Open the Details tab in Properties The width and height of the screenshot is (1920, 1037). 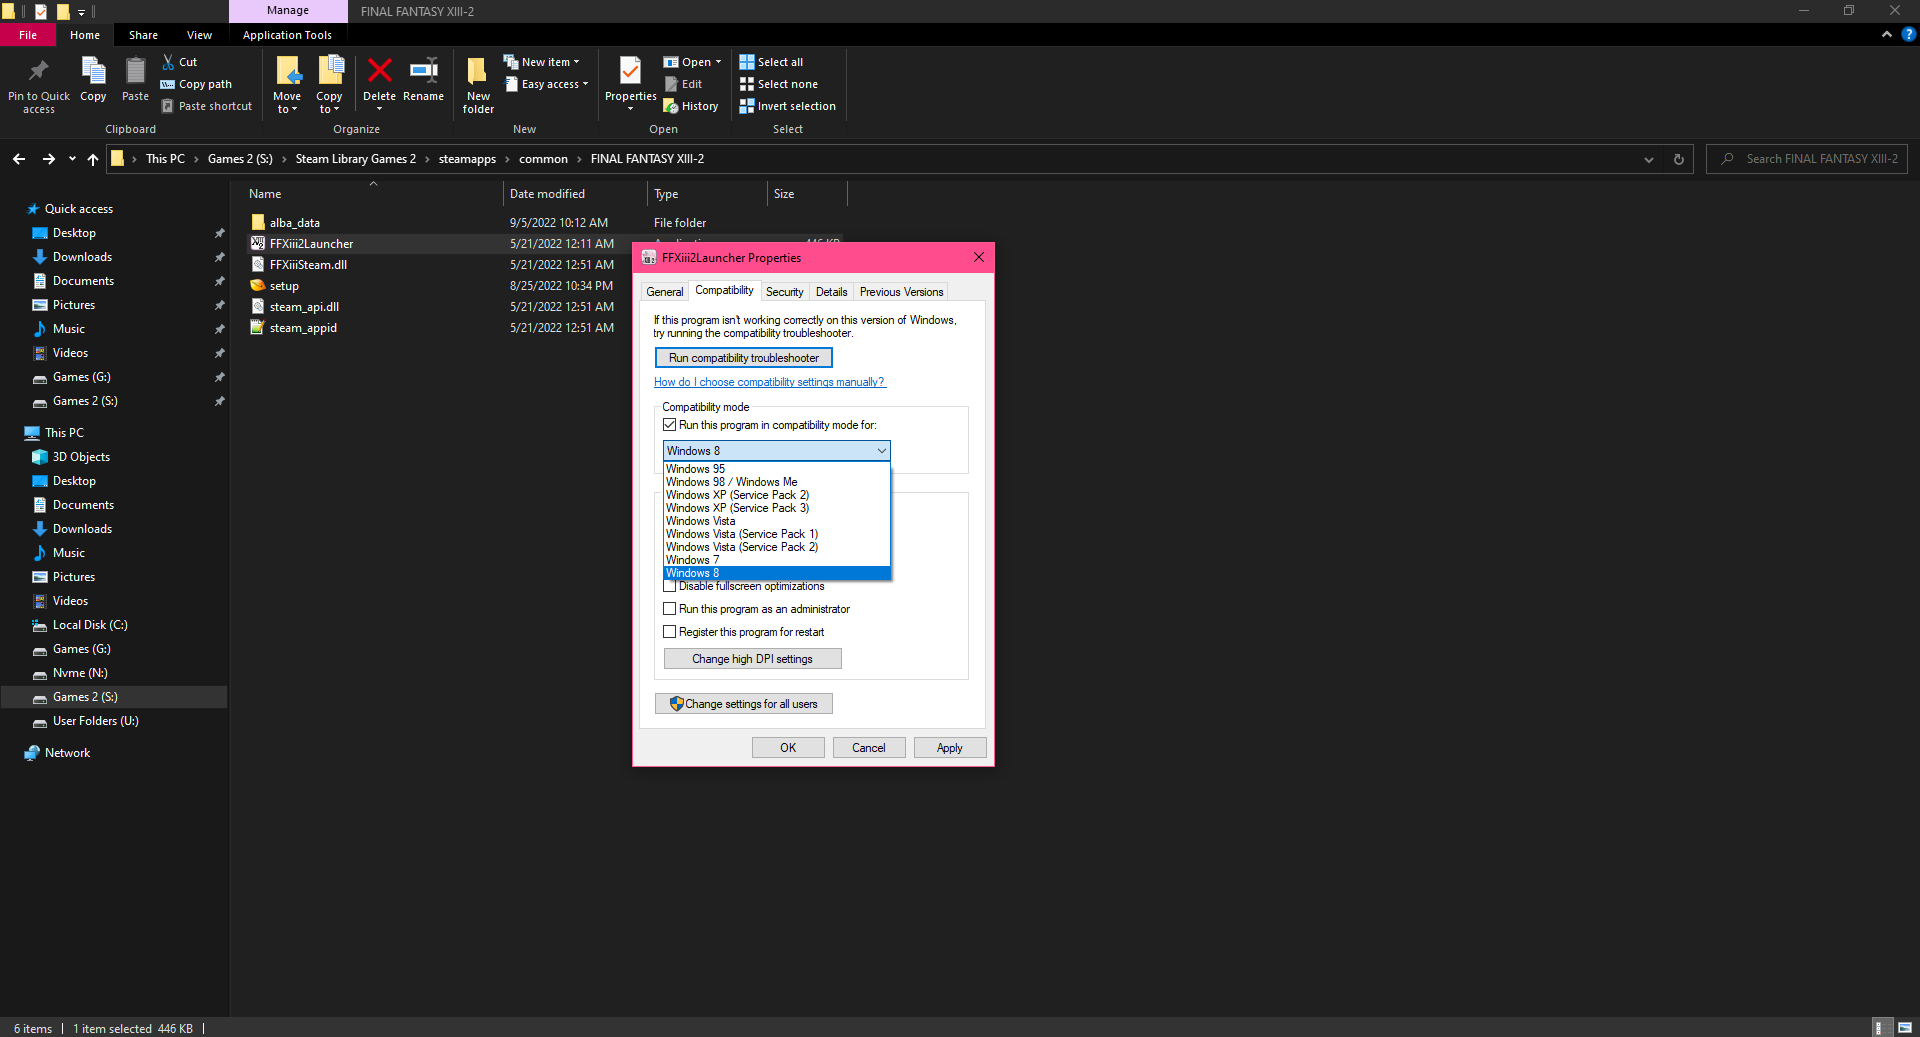(x=831, y=292)
